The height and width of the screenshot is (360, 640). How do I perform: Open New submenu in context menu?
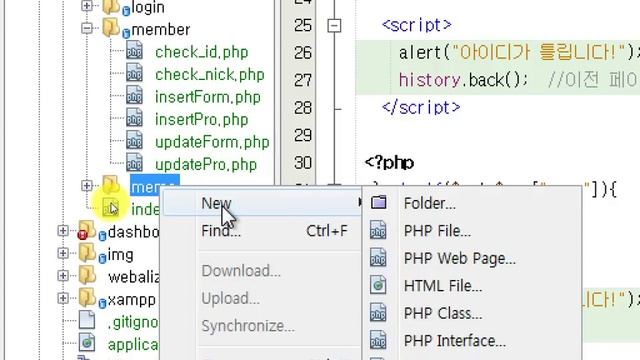262,203
